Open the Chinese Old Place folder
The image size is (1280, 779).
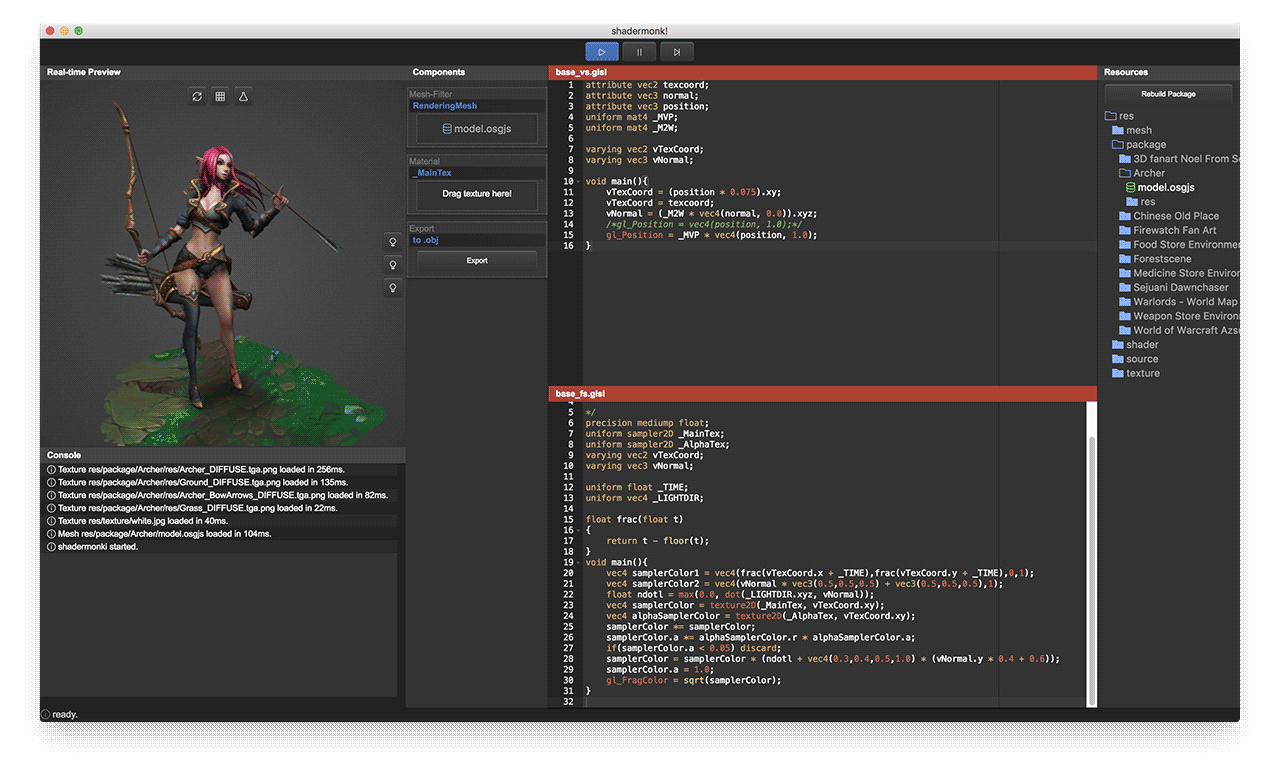click(x=1168, y=216)
